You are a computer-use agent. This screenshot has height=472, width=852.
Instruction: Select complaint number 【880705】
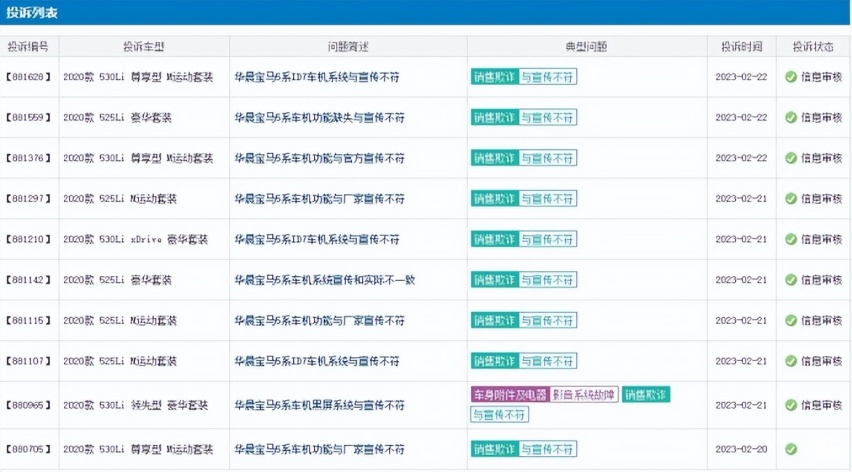pyautogui.click(x=28, y=449)
